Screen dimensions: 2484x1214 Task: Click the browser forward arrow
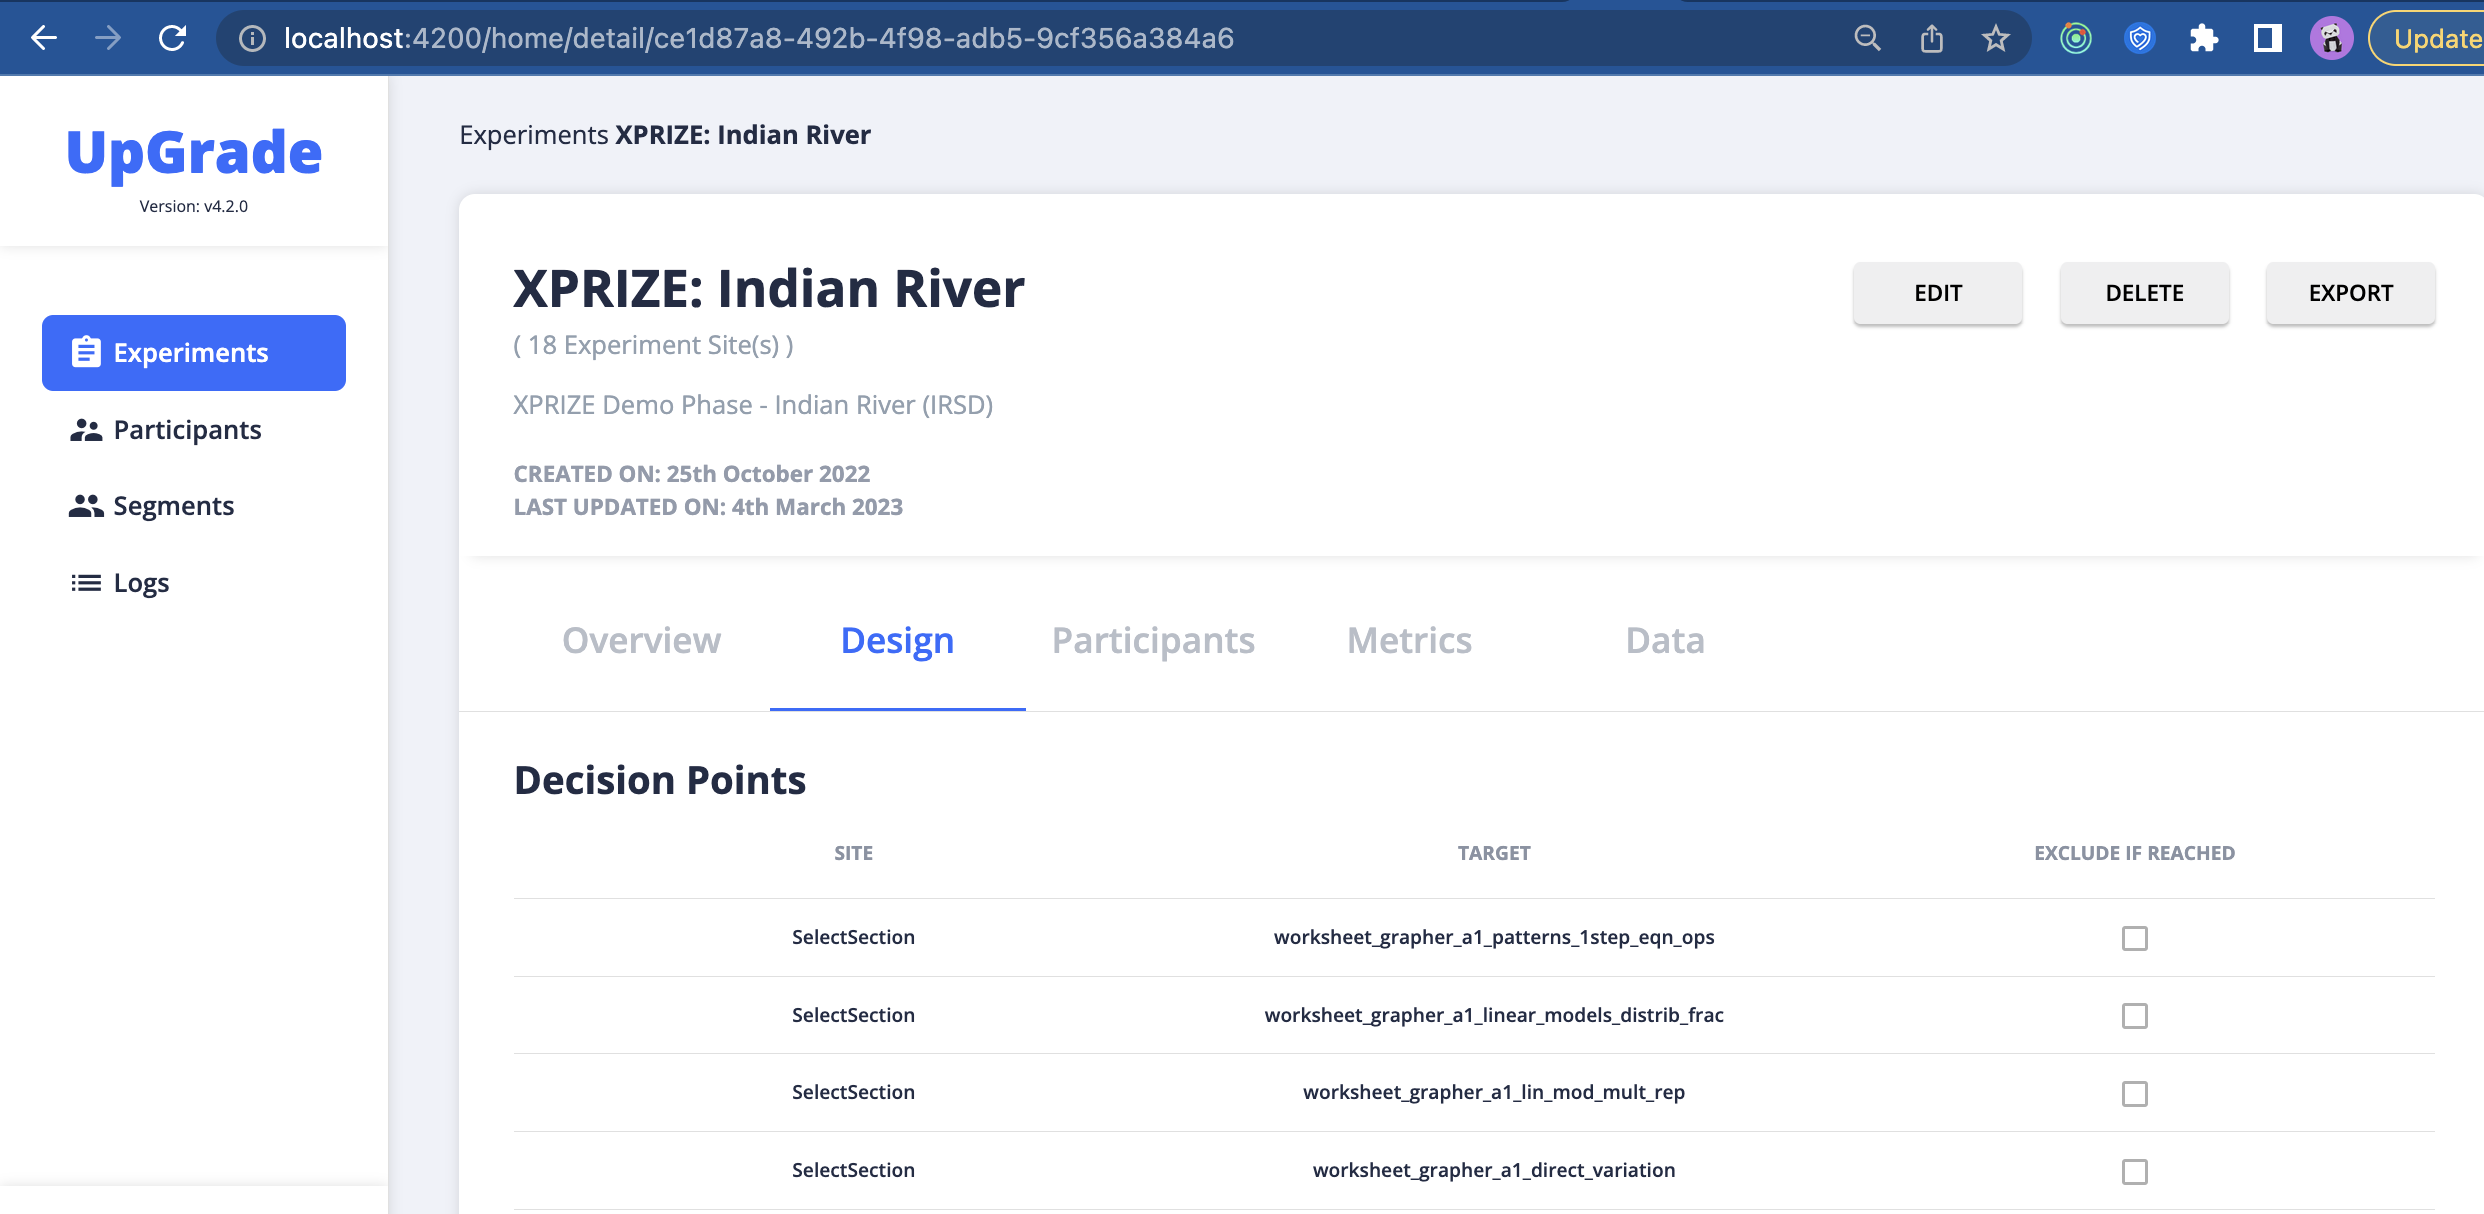click(x=108, y=38)
